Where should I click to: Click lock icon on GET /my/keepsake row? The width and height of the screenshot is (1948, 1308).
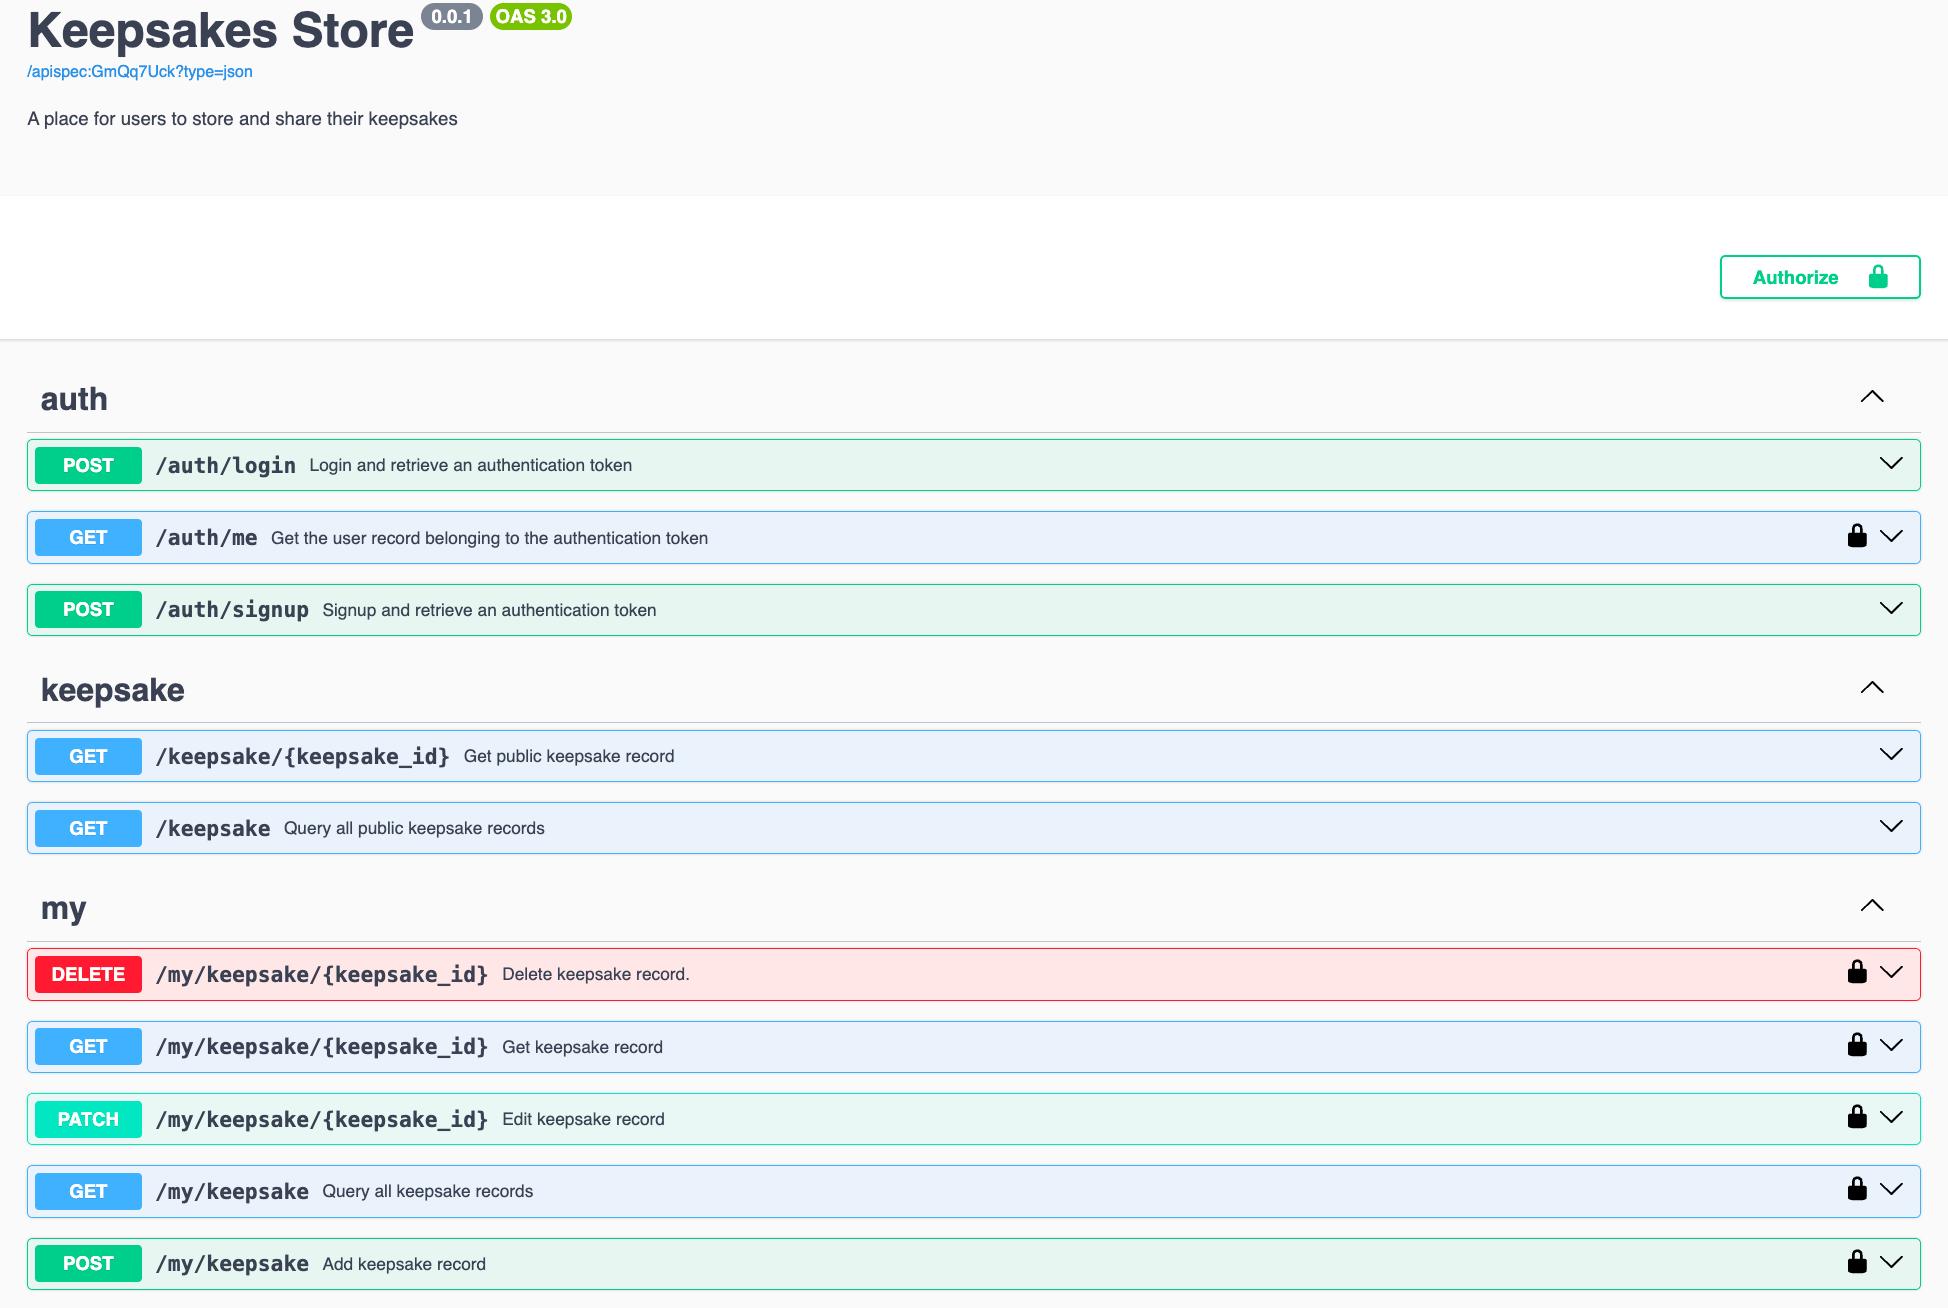tap(1857, 1189)
